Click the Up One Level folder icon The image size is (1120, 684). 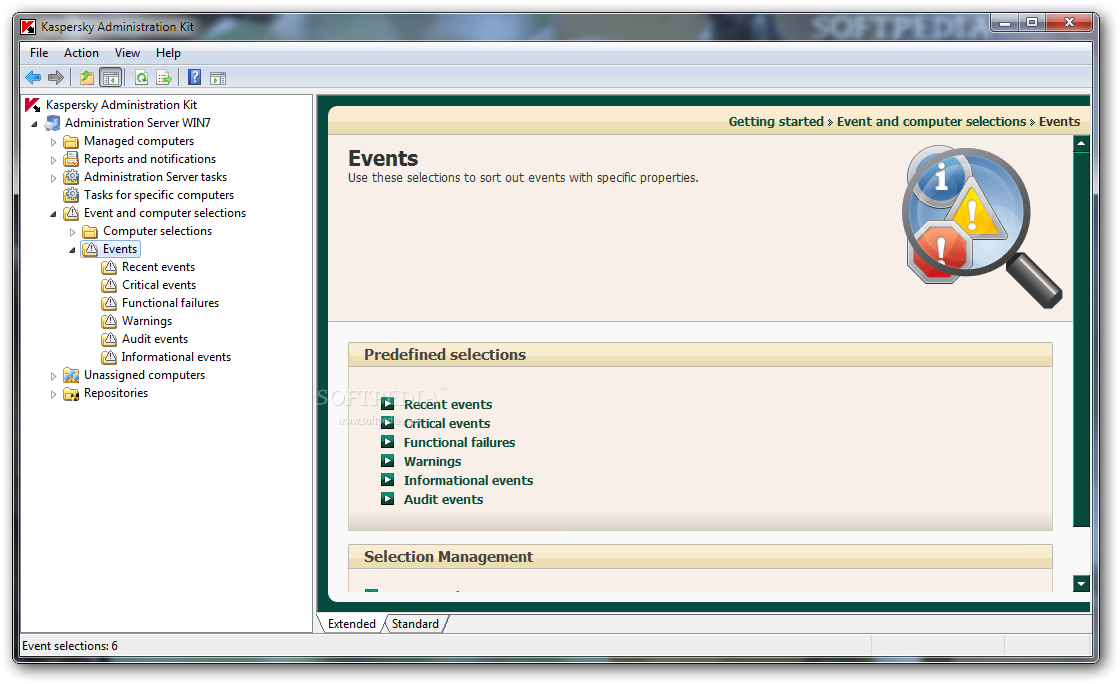coord(86,77)
